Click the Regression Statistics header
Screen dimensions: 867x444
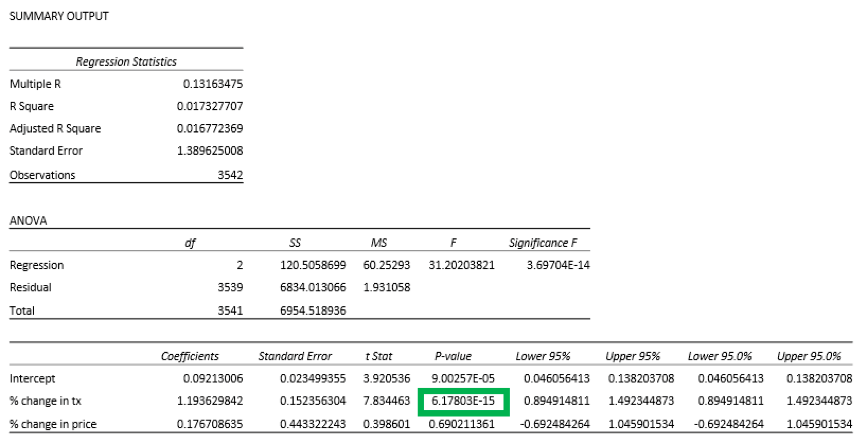point(126,61)
